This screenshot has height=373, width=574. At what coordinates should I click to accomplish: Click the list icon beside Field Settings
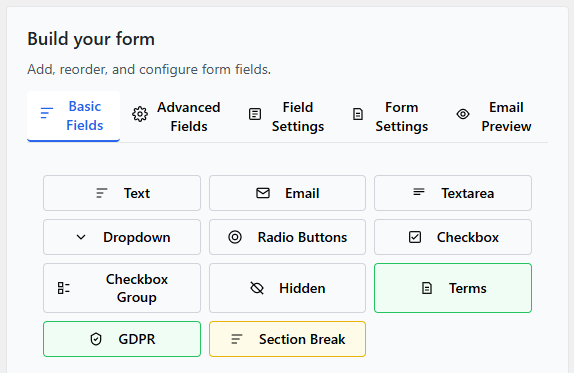pos(255,114)
